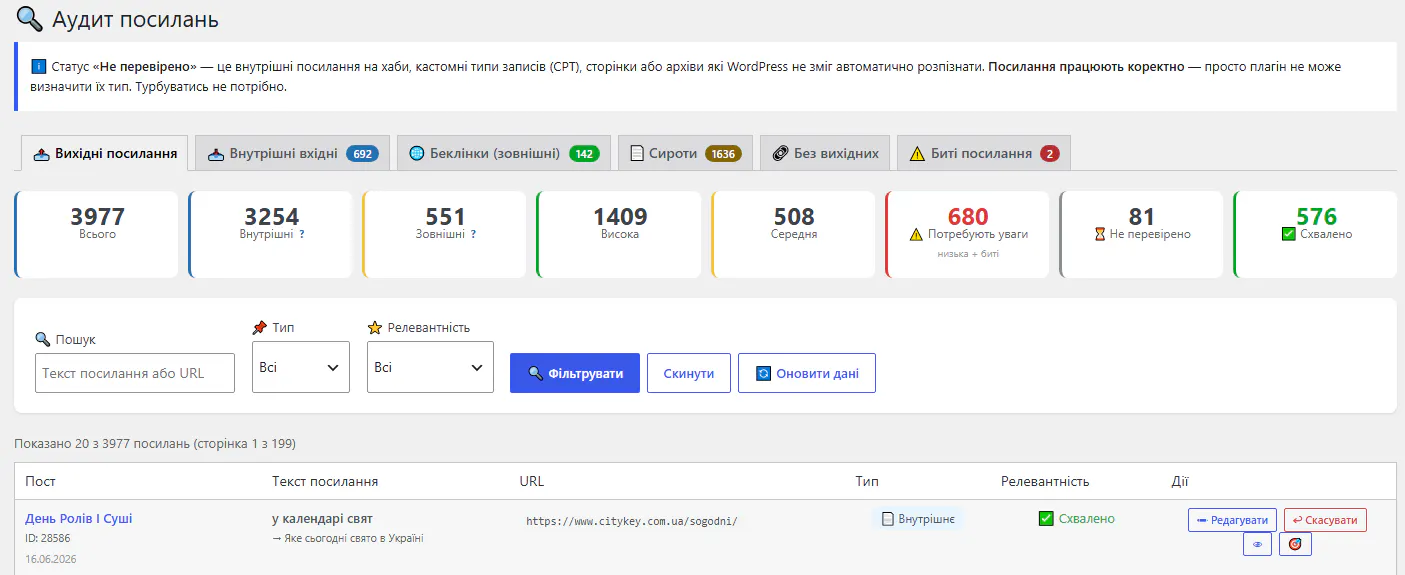Select the 576 Схвалено stat card

click(1316, 234)
